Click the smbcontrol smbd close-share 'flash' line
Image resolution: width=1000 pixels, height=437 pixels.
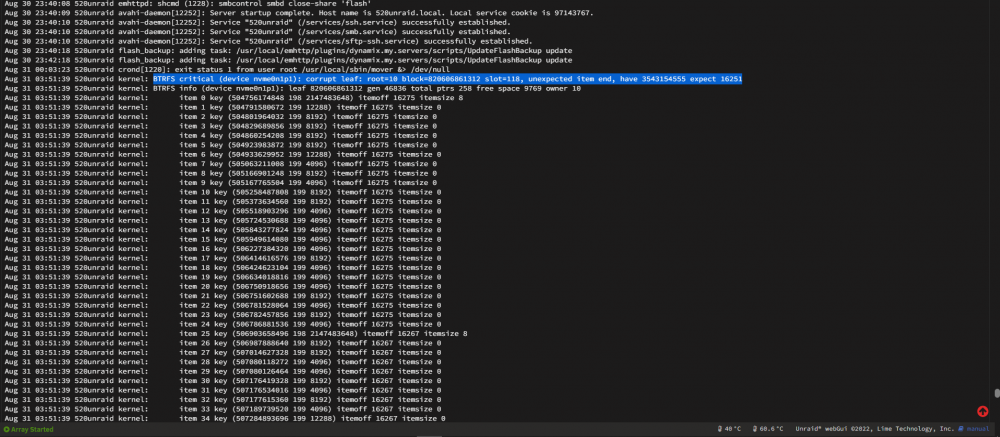pyautogui.click(x=188, y=3)
